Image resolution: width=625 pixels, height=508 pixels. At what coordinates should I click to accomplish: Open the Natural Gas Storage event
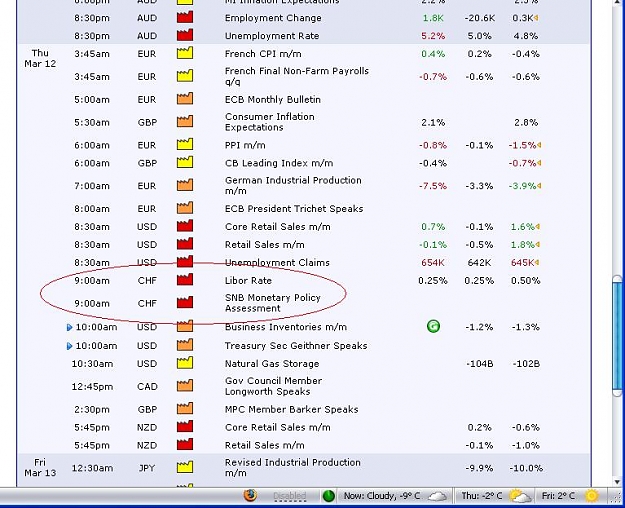[x=272, y=364]
